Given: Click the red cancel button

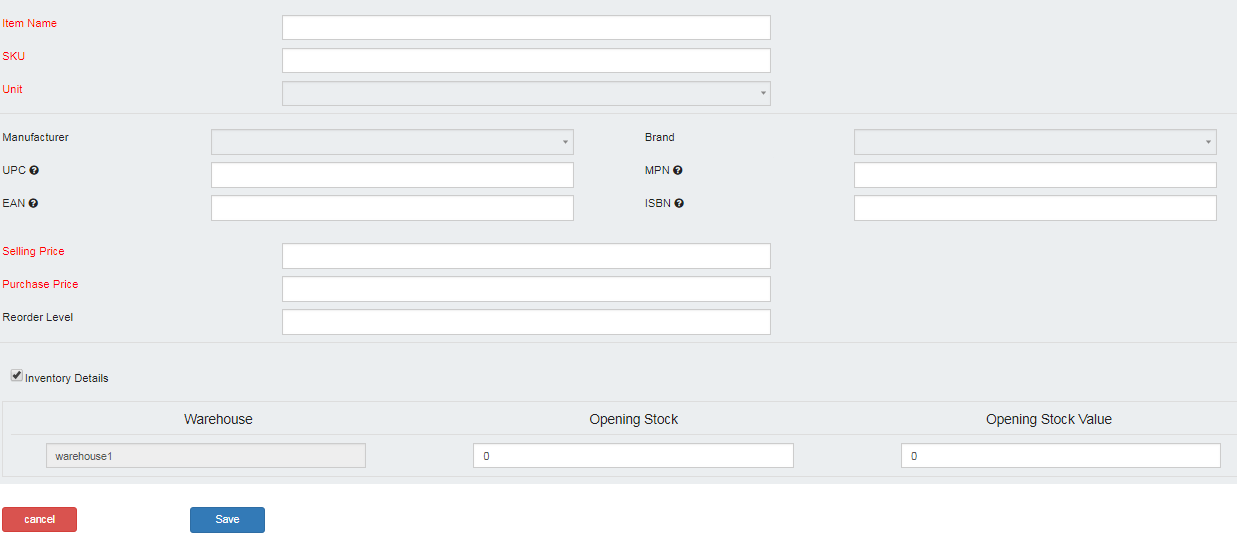Looking at the screenshot, I should [39, 520].
